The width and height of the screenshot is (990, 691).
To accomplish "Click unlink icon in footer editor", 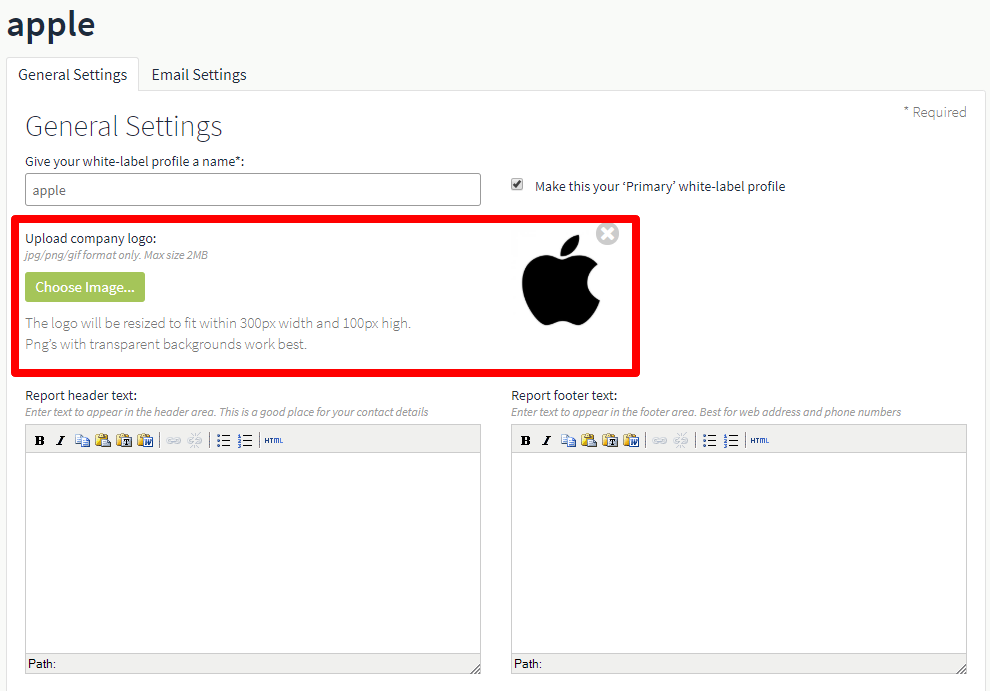I will tap(681, 440).
